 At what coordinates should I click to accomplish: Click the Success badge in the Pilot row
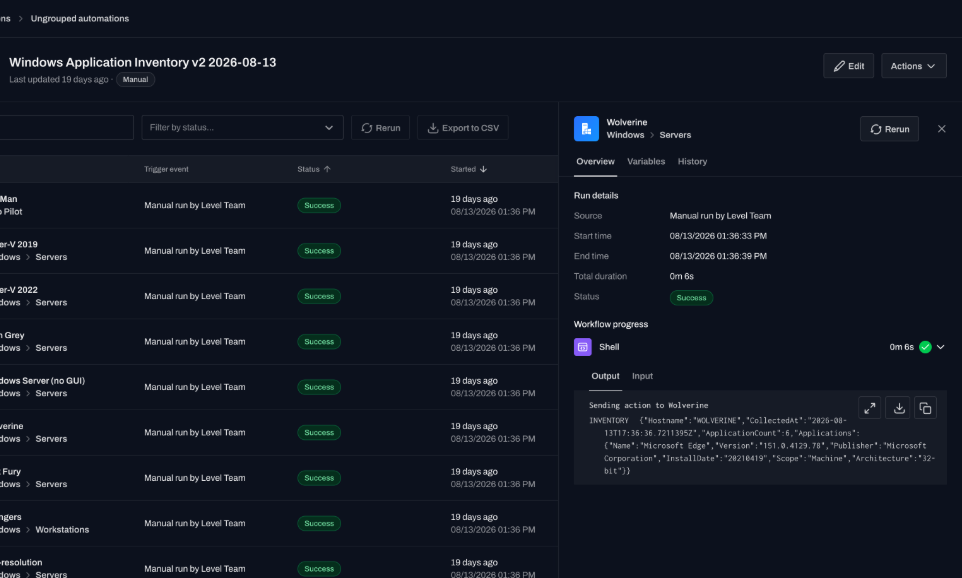point(319,206)
